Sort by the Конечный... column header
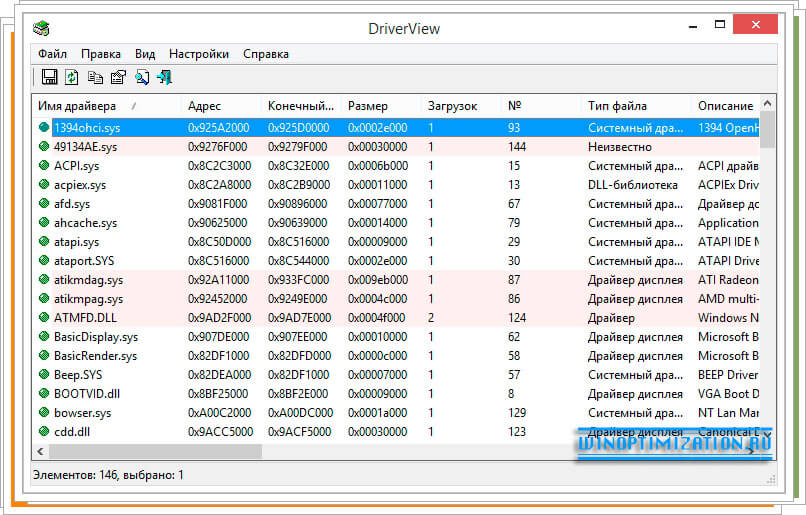 pos(301,106)
